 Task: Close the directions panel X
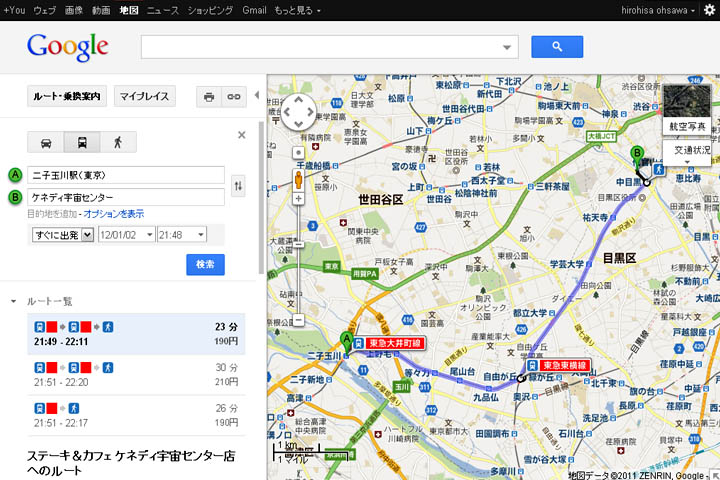click(x=242, y=135)
